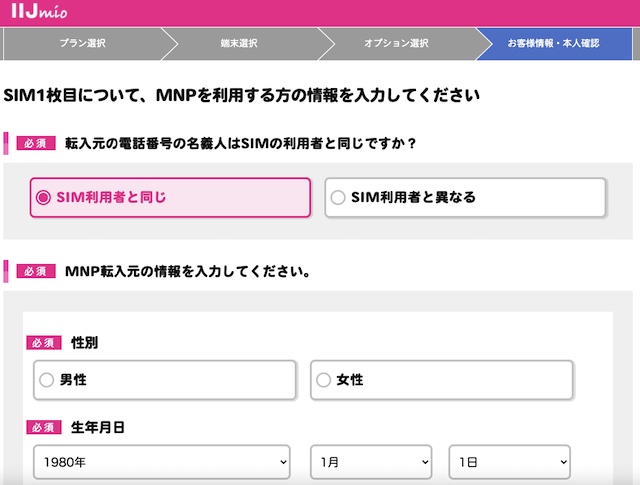
Task: Go to the オプション選択 step
Action: coord(396,44)
